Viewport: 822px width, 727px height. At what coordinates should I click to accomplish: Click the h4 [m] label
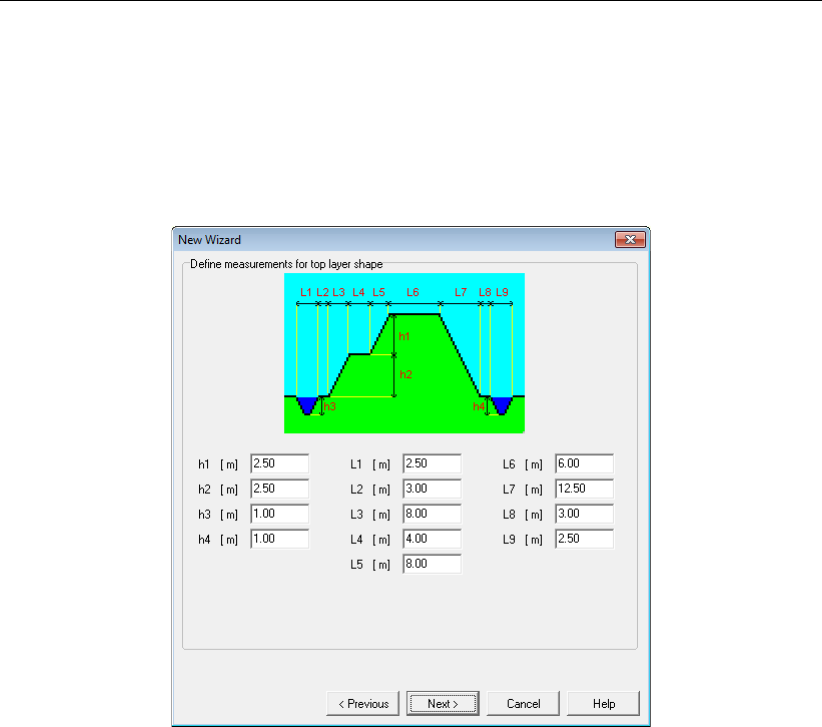[x=218, y=540]
